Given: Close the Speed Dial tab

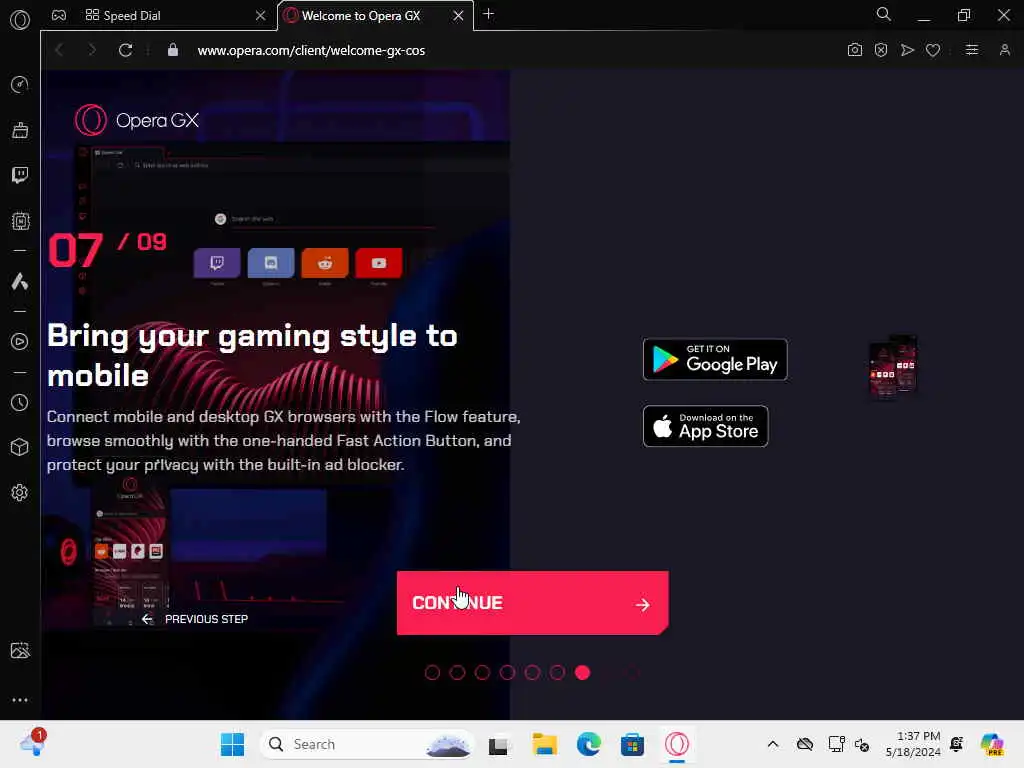Looking at the screenshot, I should (x=261, y=16).
